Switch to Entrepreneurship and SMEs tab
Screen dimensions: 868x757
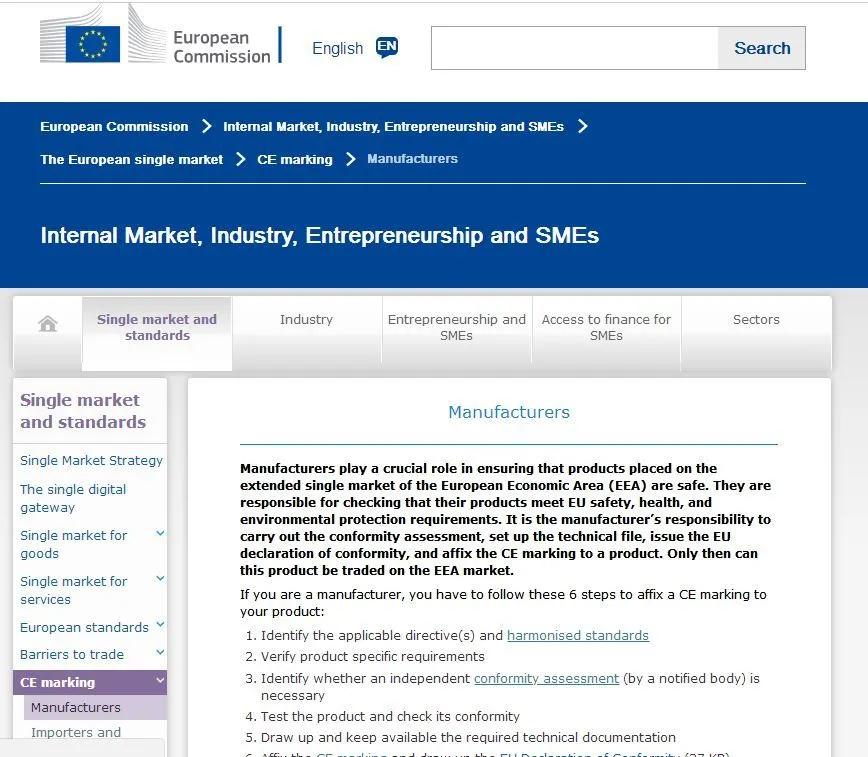pos(456,327)
